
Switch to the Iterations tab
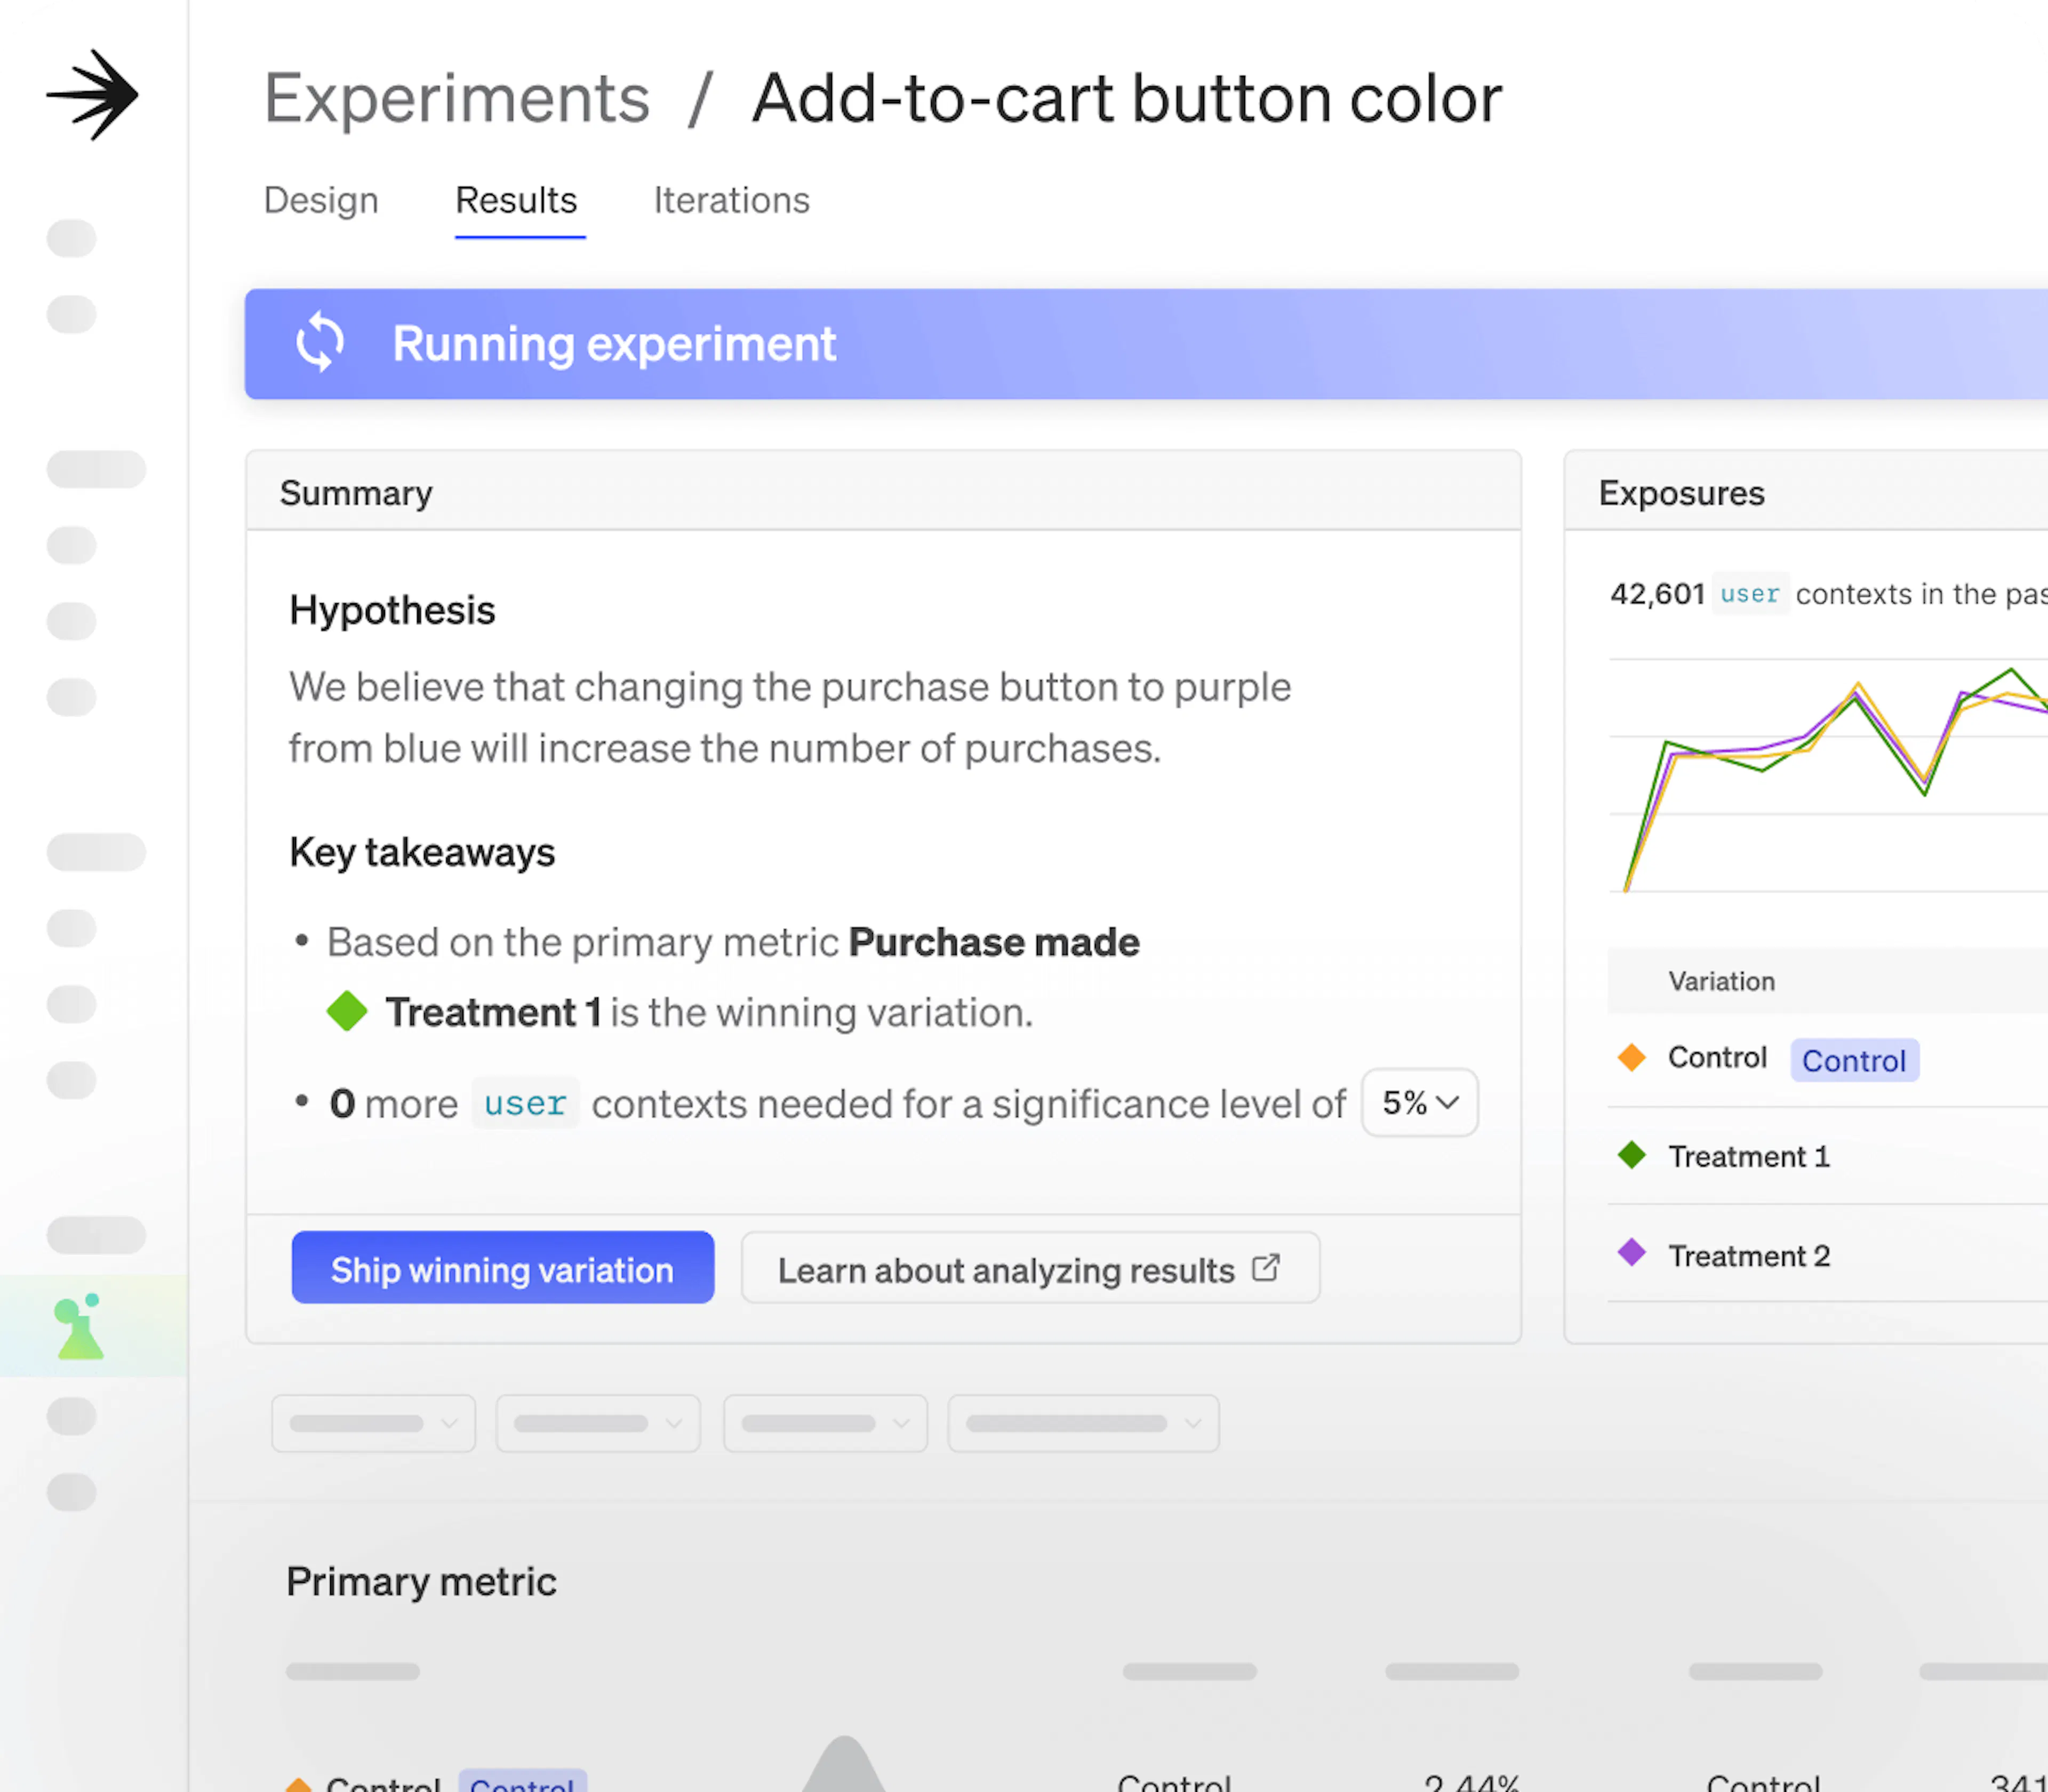[x=731, y=201]
